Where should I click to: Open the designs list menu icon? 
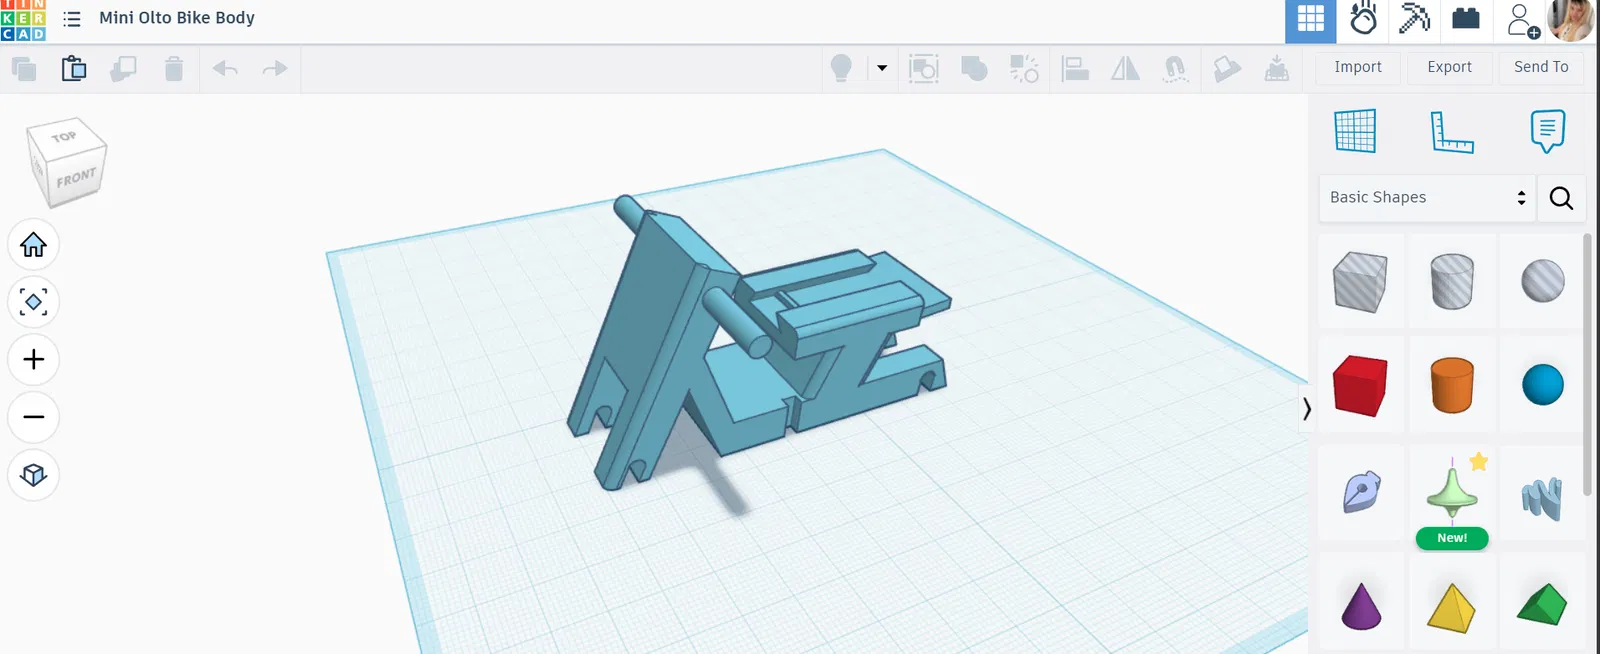[x=72, y=19]
